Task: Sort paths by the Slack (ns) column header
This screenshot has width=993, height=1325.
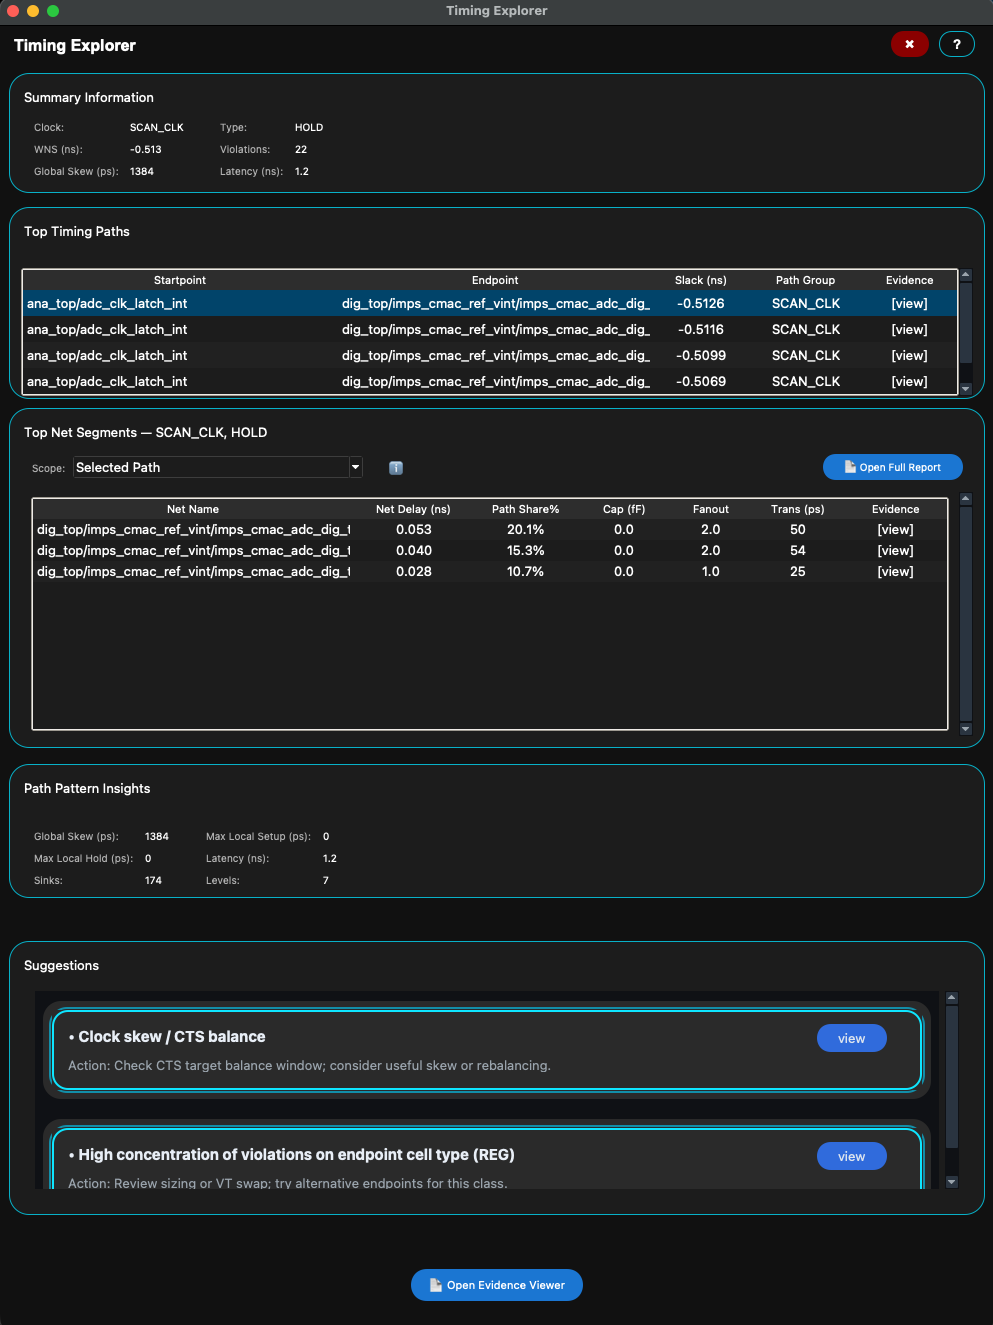Action: click(700, 280)
